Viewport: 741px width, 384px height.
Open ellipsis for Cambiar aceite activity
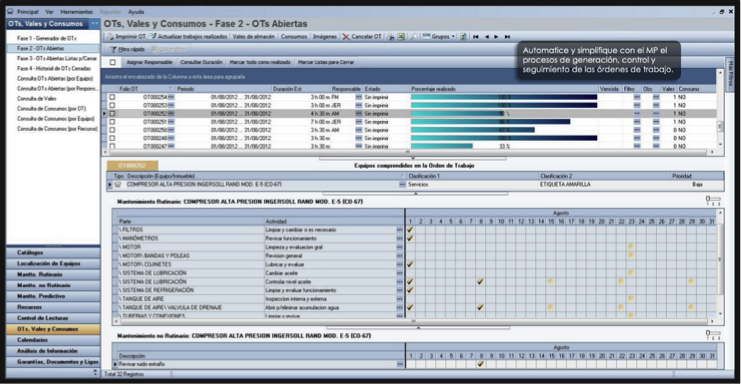point(400,273)
